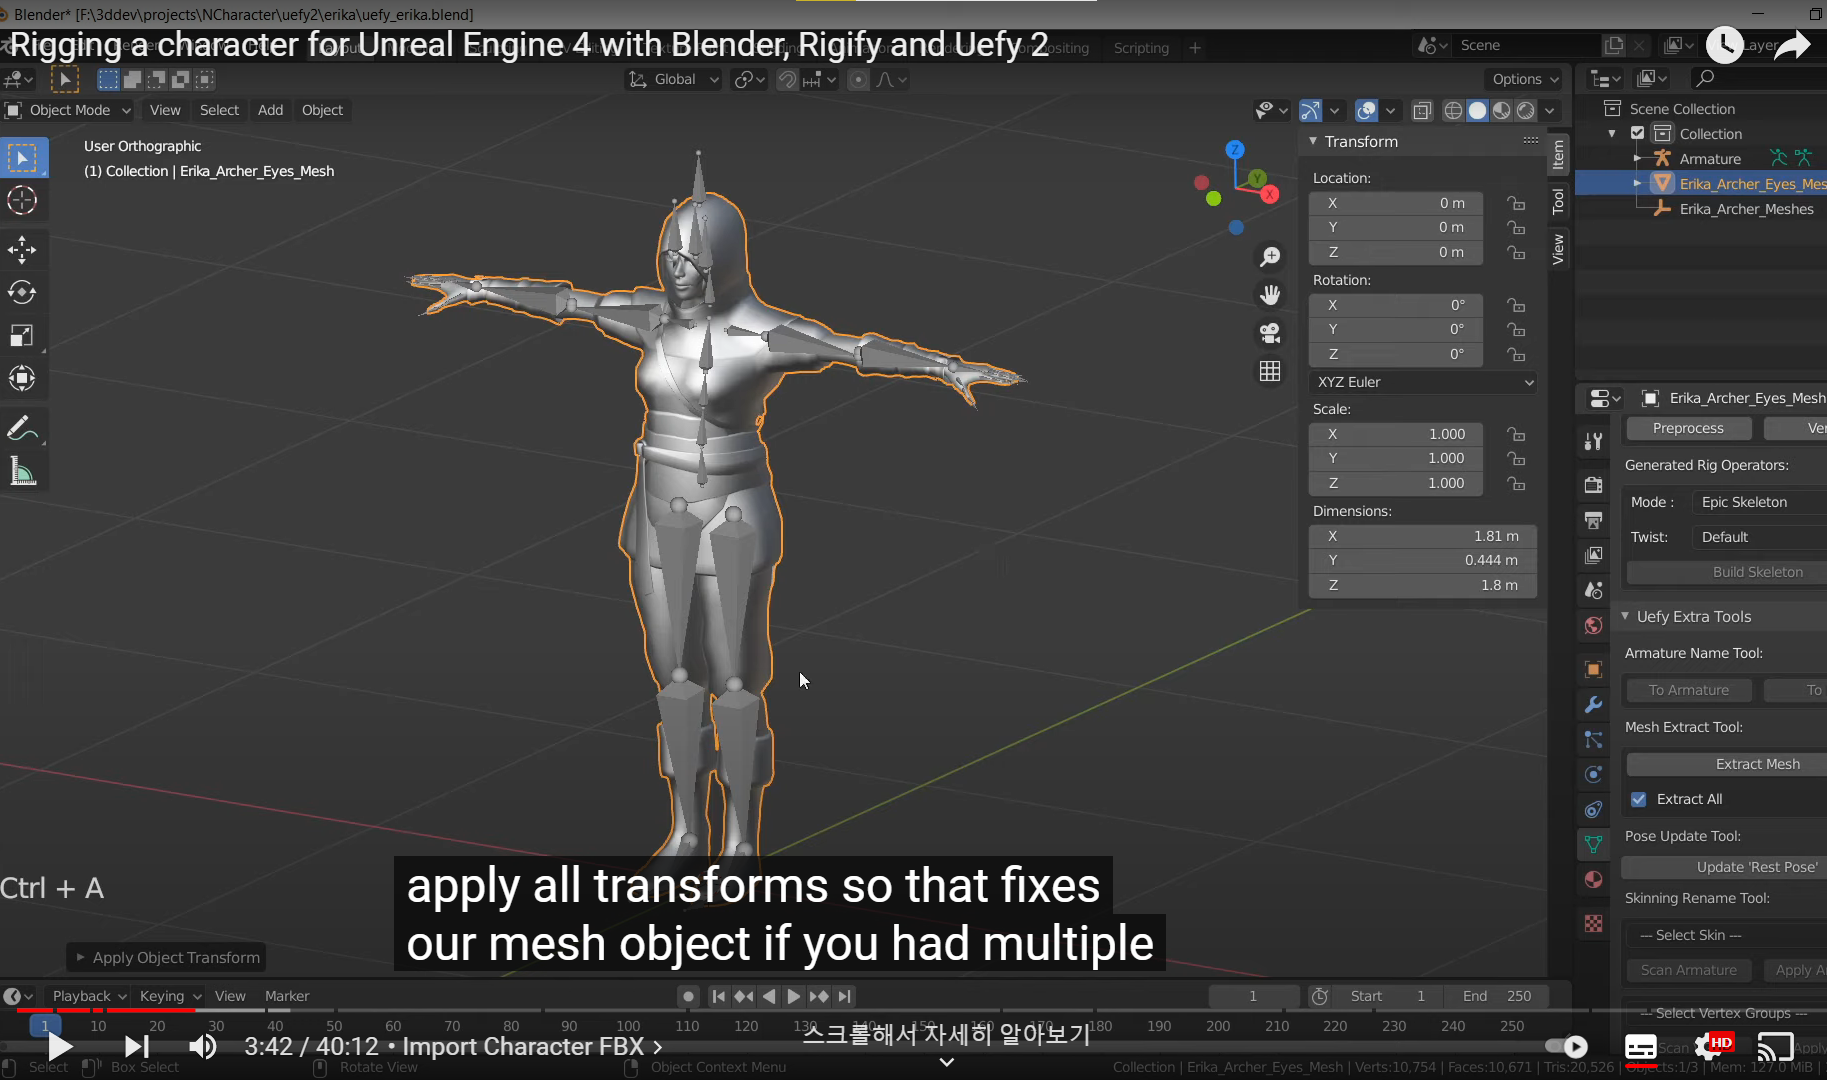The image size is (1827, 1080).
Task: Open Modifiers properties wrench icon
Action: [1594, 704]
